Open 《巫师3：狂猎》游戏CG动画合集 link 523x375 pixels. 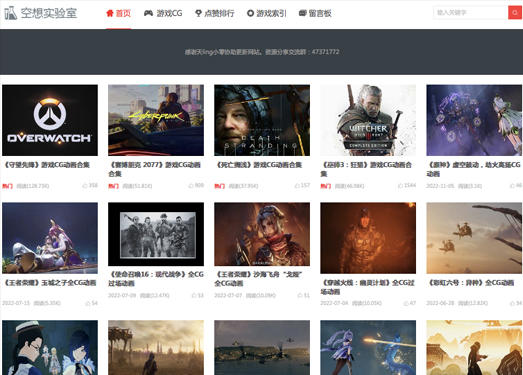pos(367,169)
